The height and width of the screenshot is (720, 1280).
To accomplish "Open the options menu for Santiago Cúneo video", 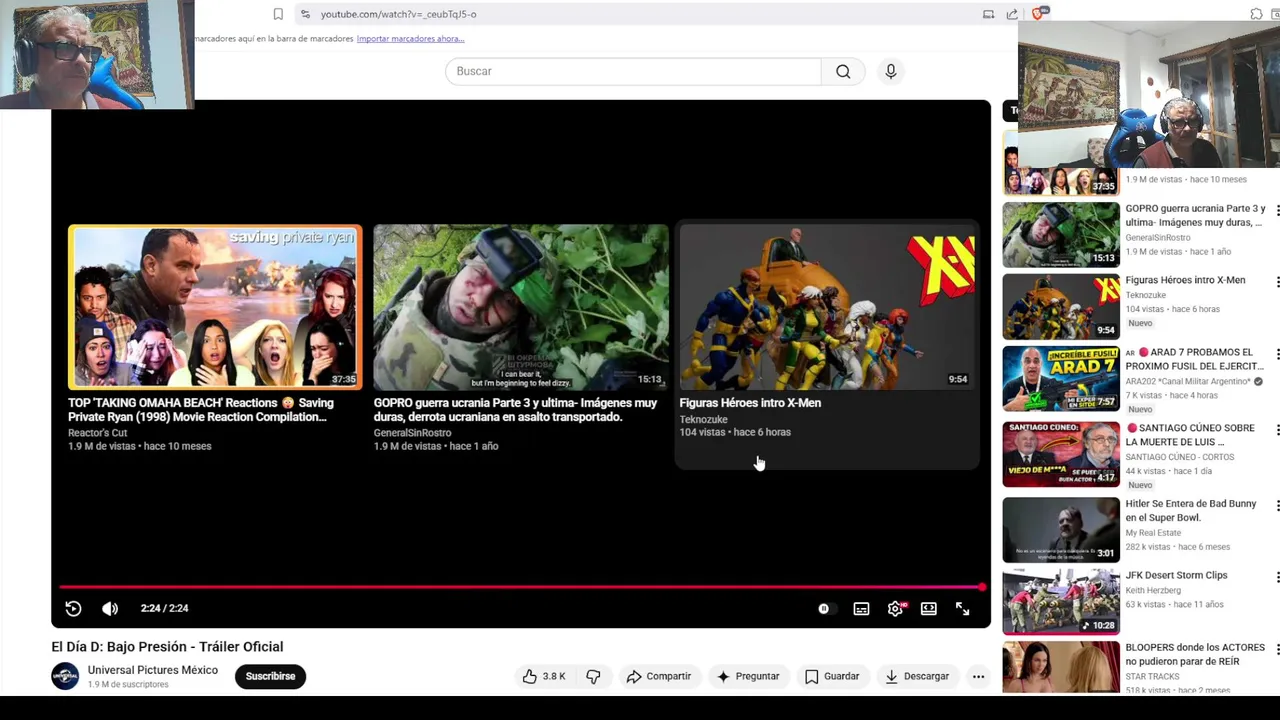I will tap(1277, 430).
